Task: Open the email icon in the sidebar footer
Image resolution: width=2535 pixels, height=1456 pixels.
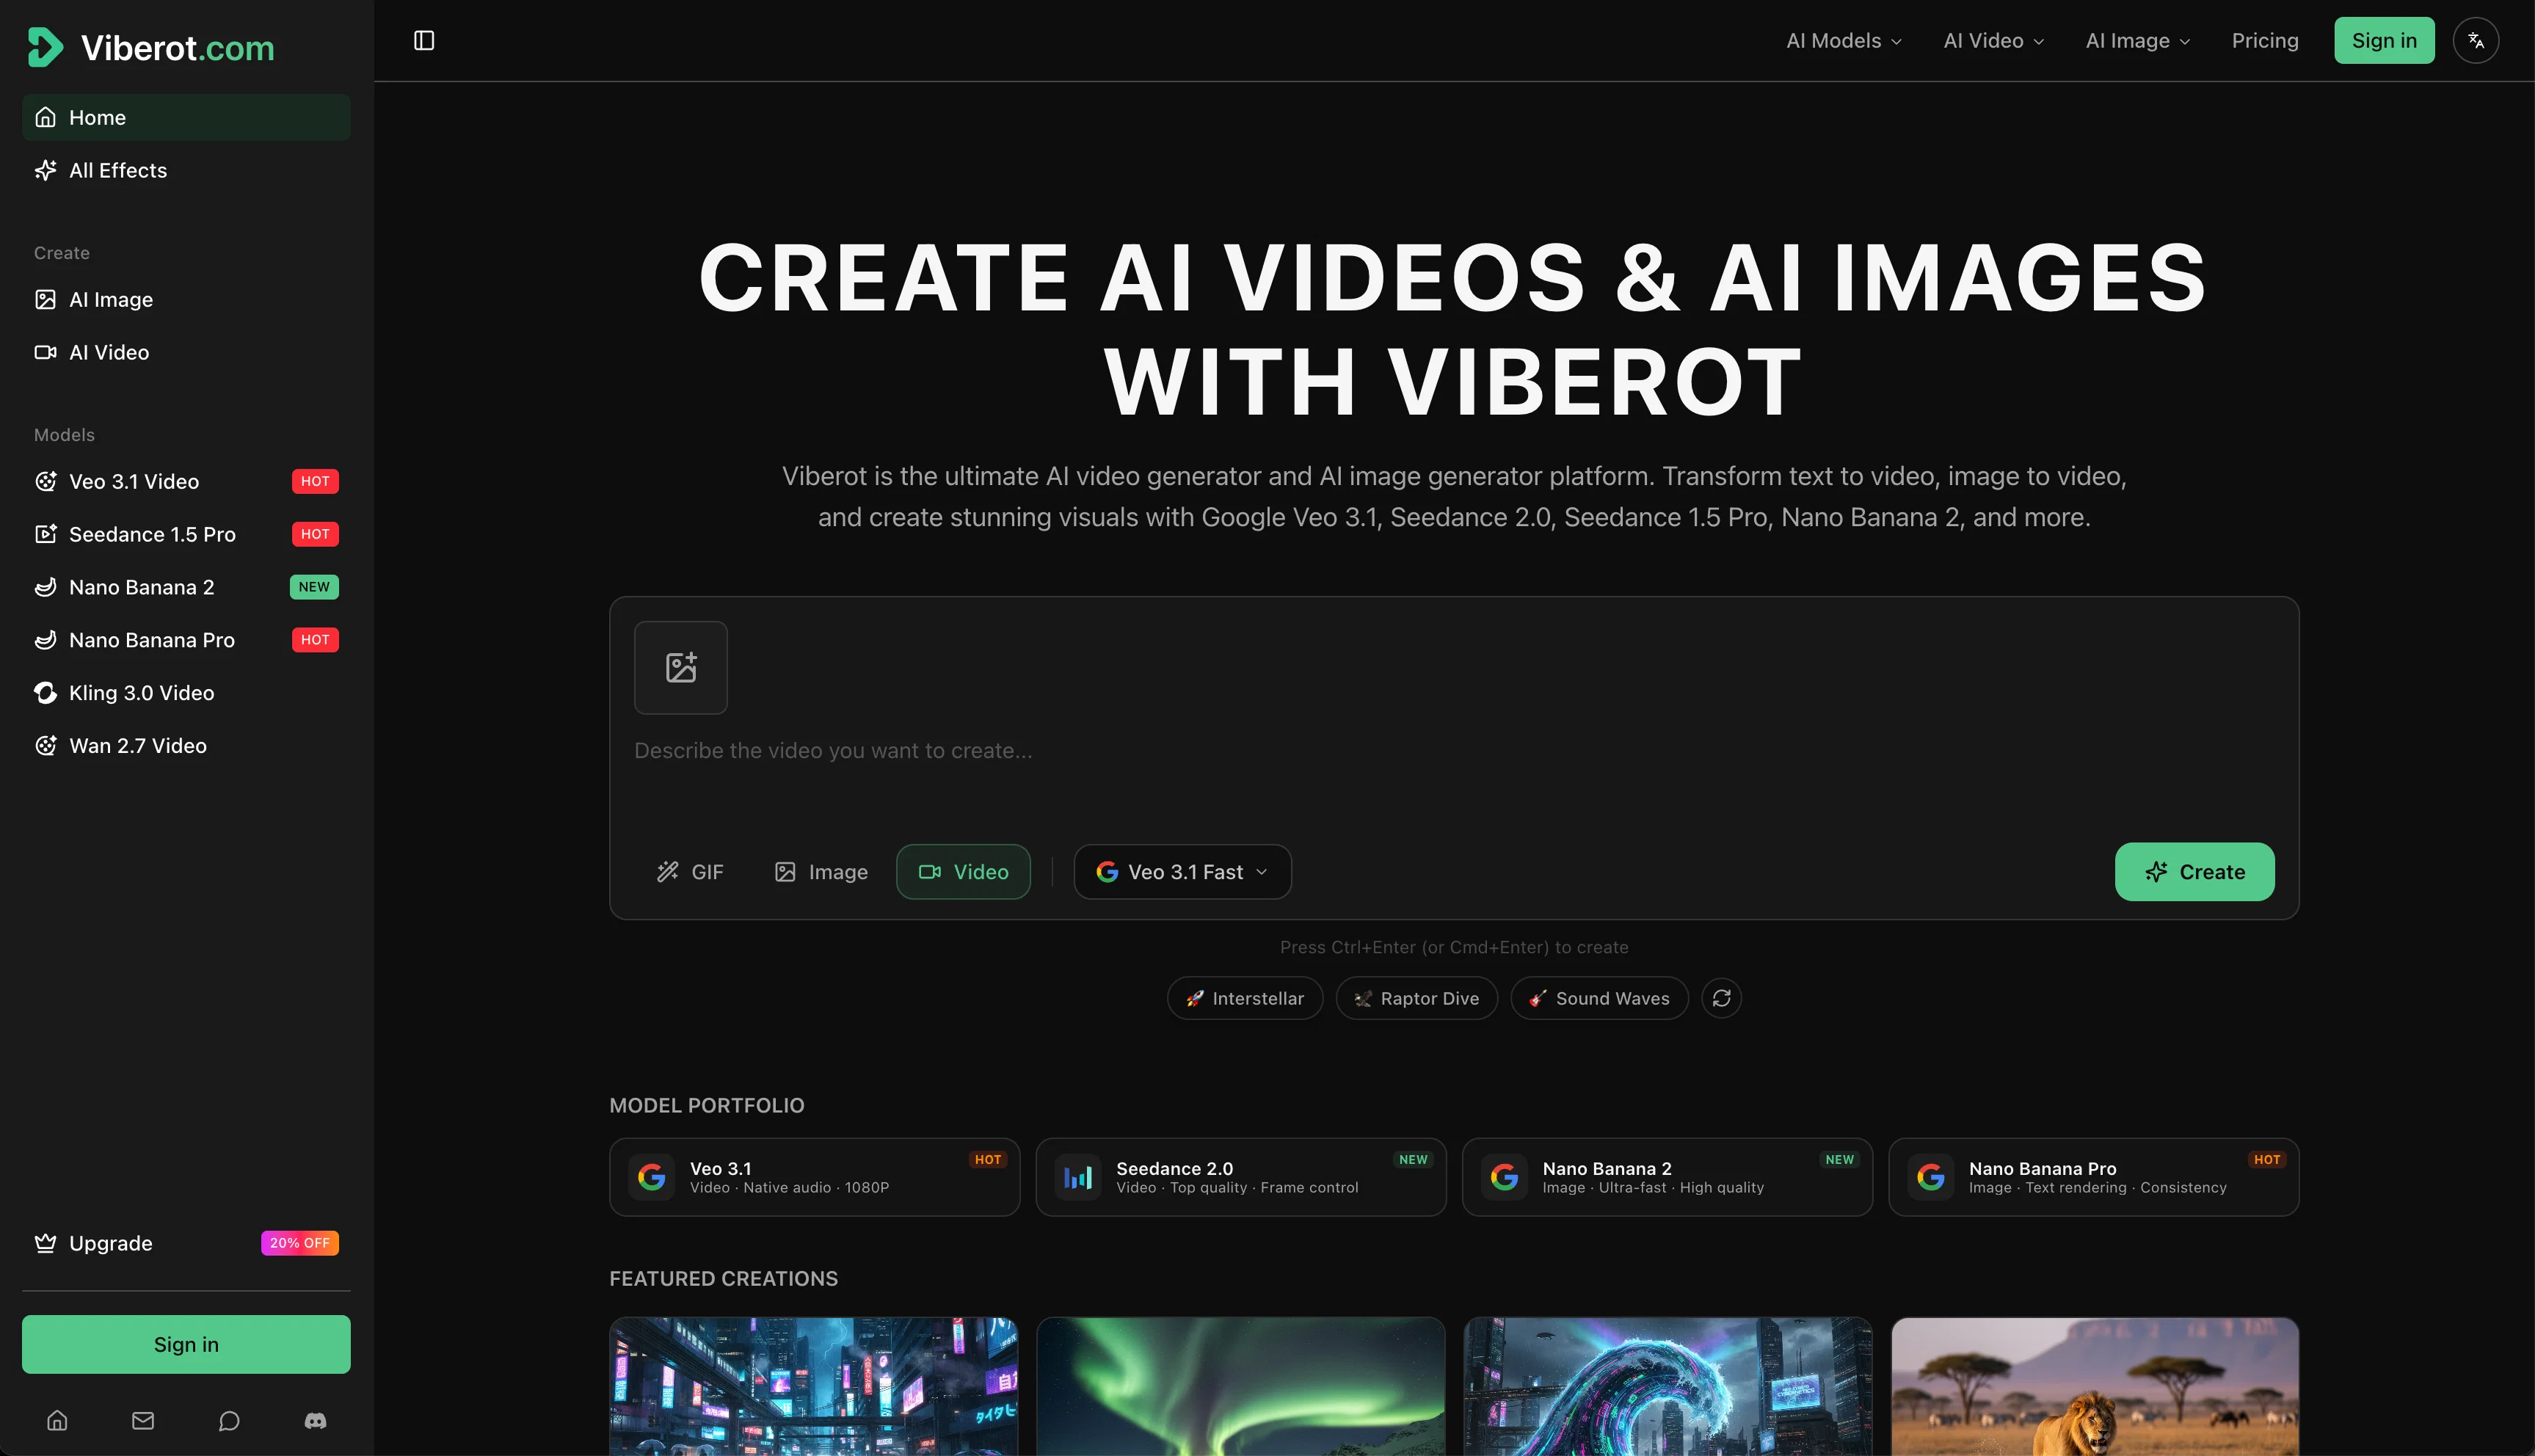Action: (143, 1420)
